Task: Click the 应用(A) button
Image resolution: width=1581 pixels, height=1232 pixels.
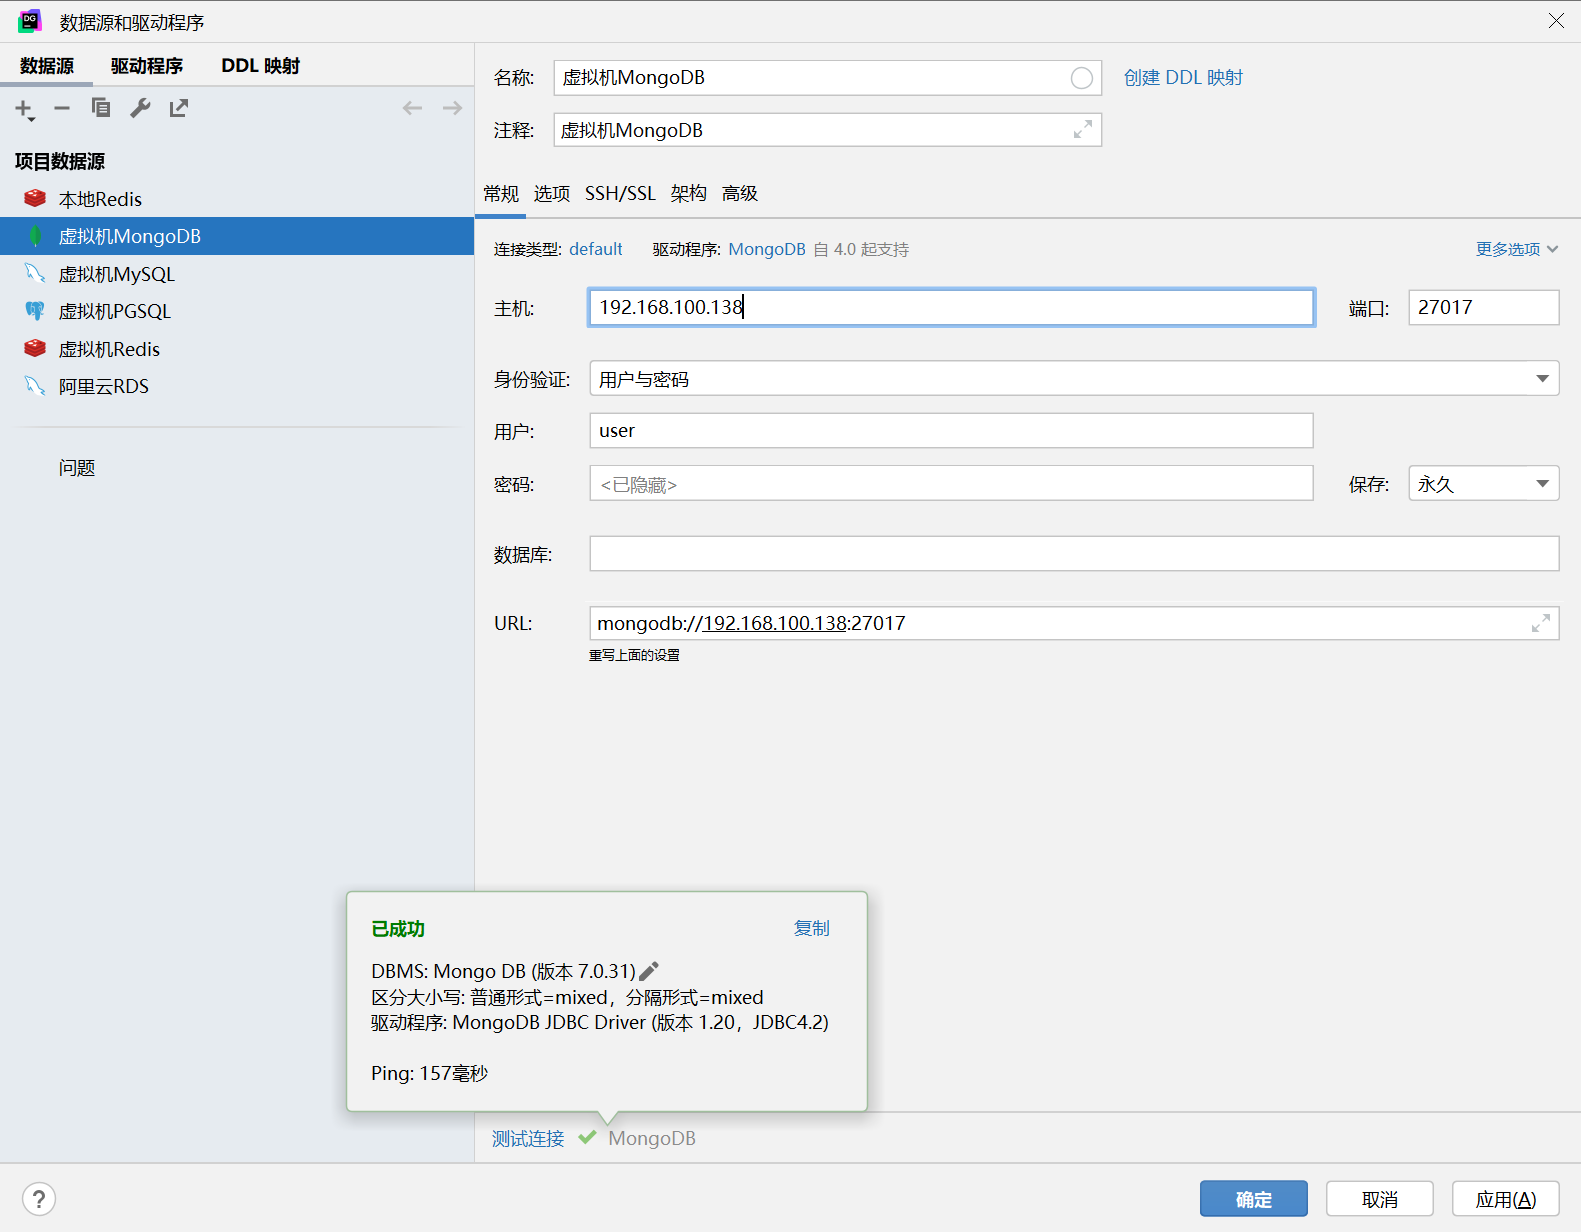Action: 1506,1199
